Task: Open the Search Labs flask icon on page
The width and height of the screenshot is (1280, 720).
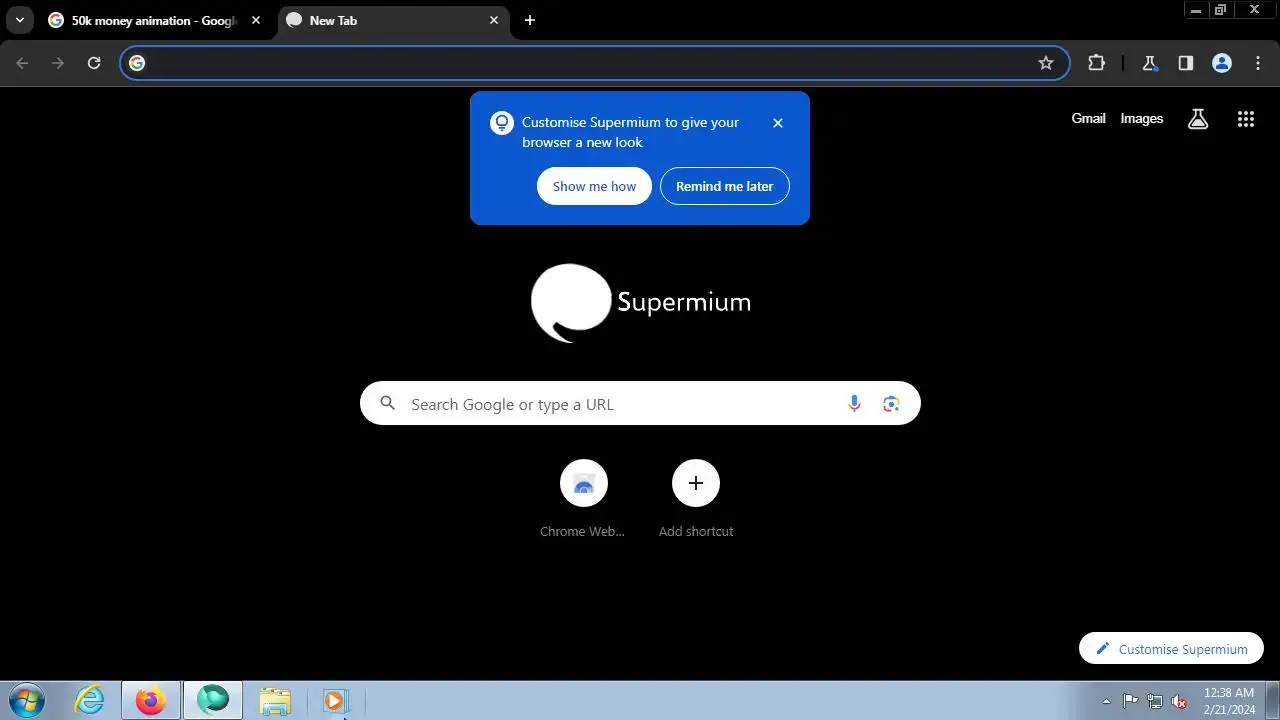Action: (x=1198, y=119)
